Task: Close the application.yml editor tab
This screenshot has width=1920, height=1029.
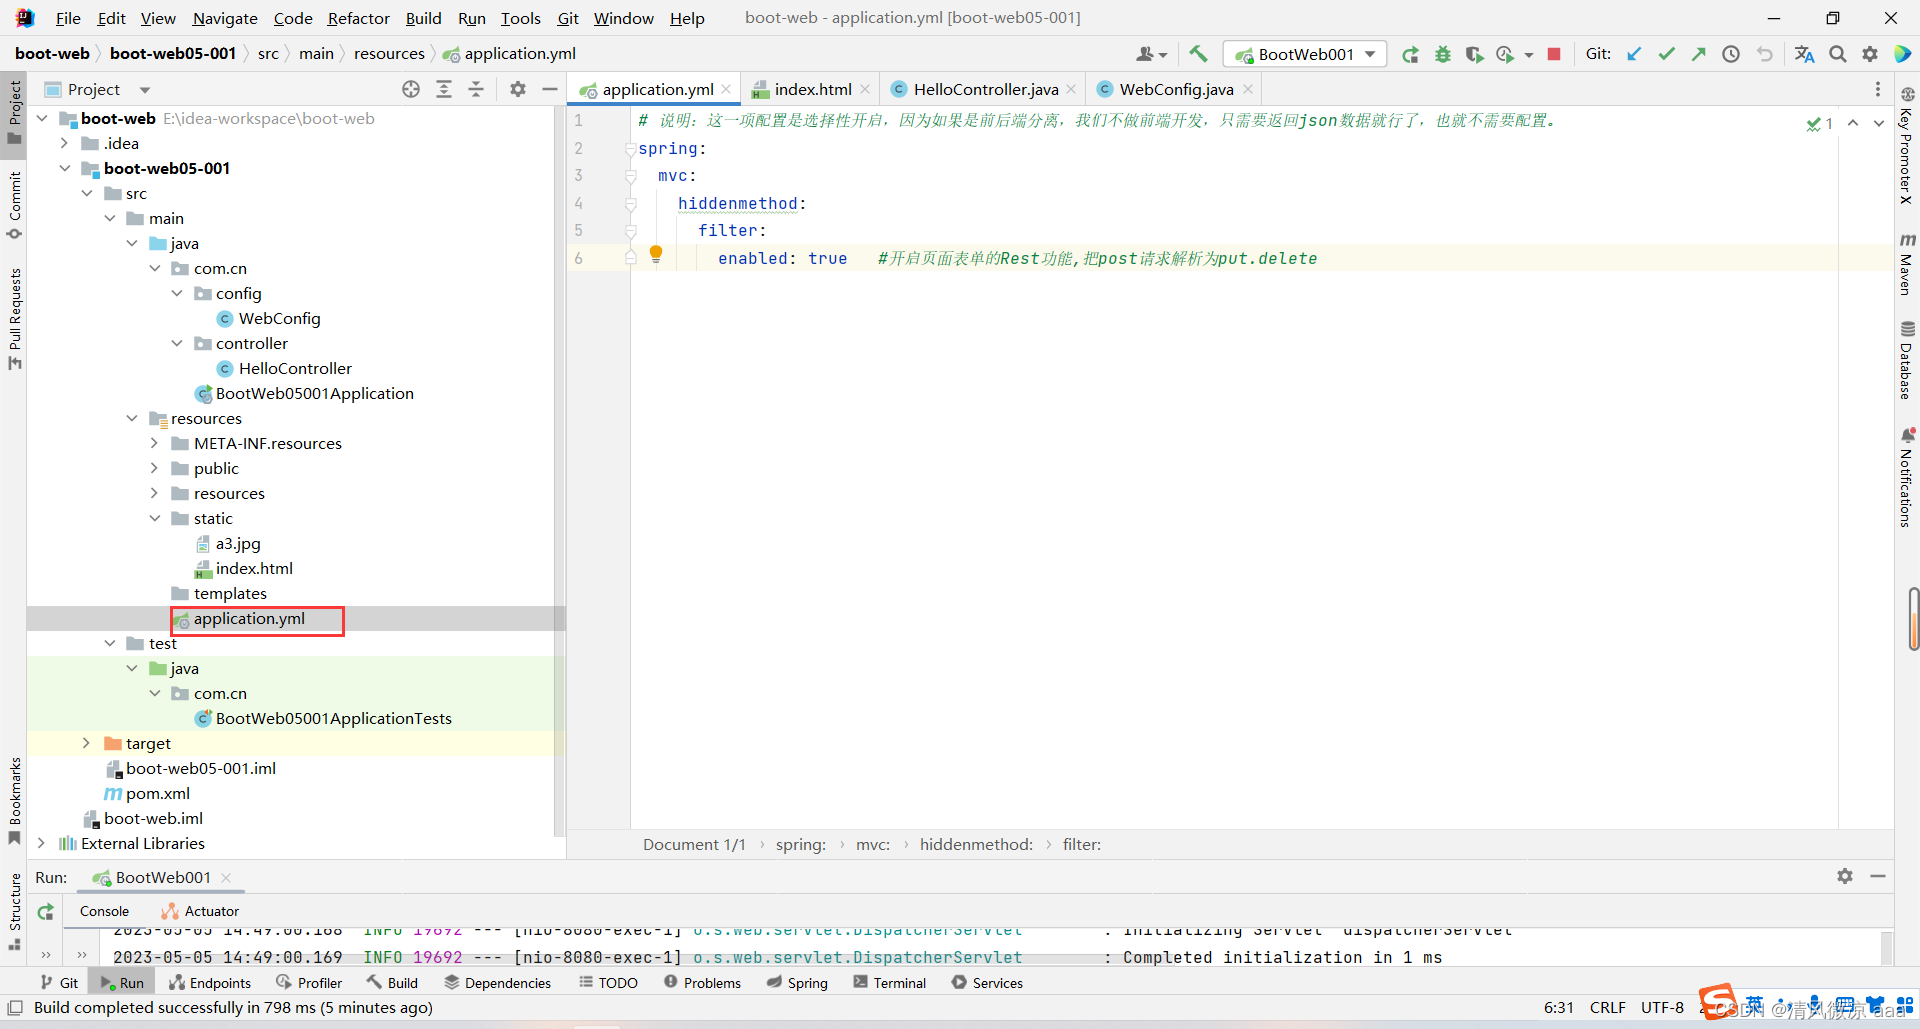Action: (x=726, y=89)
